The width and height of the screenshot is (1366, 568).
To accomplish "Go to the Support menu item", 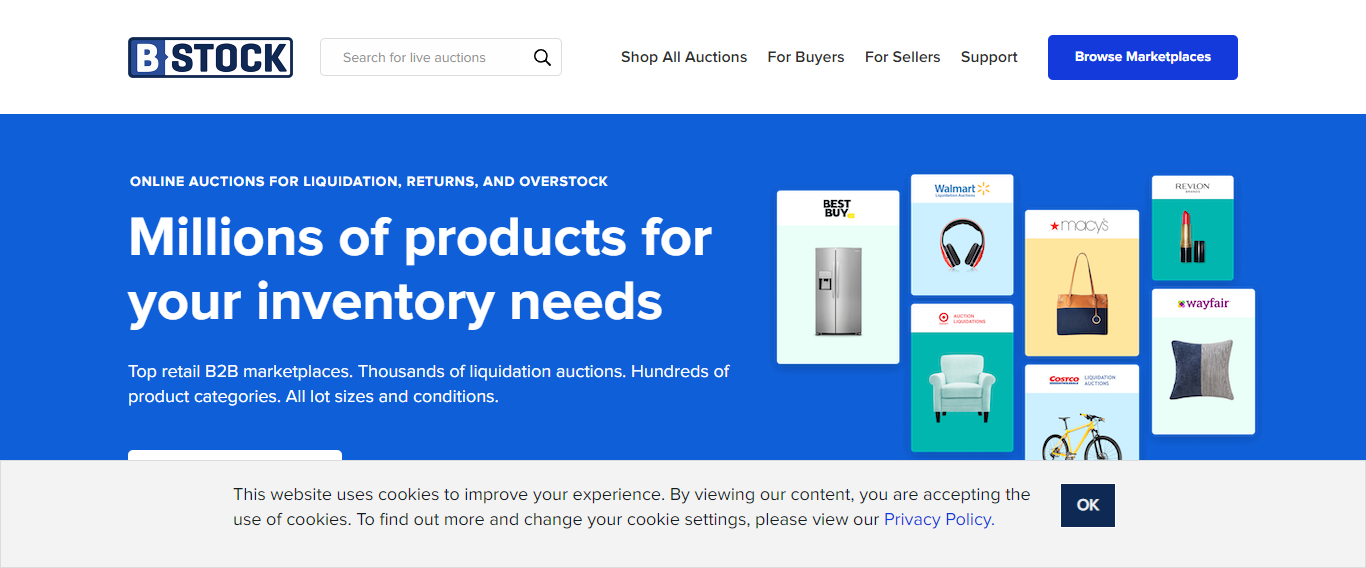I will coord(989,57).
